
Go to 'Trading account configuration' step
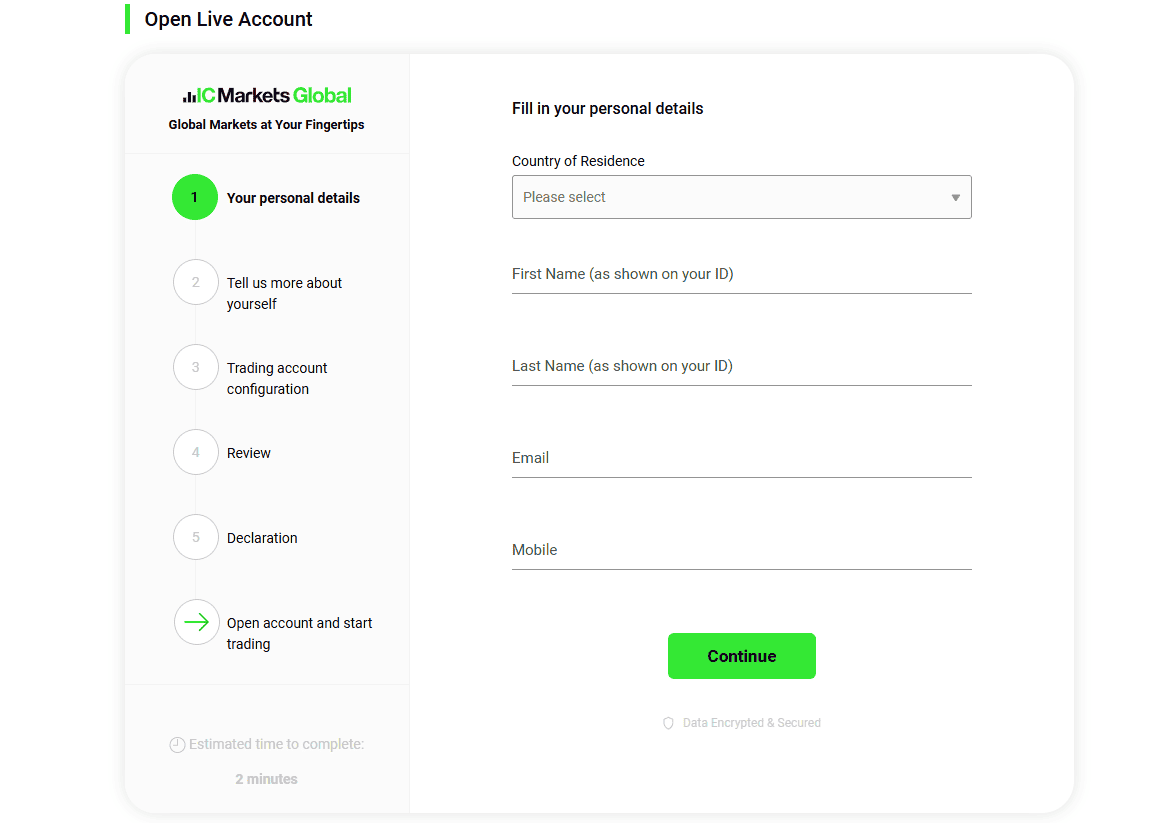(x=277, y=378)
